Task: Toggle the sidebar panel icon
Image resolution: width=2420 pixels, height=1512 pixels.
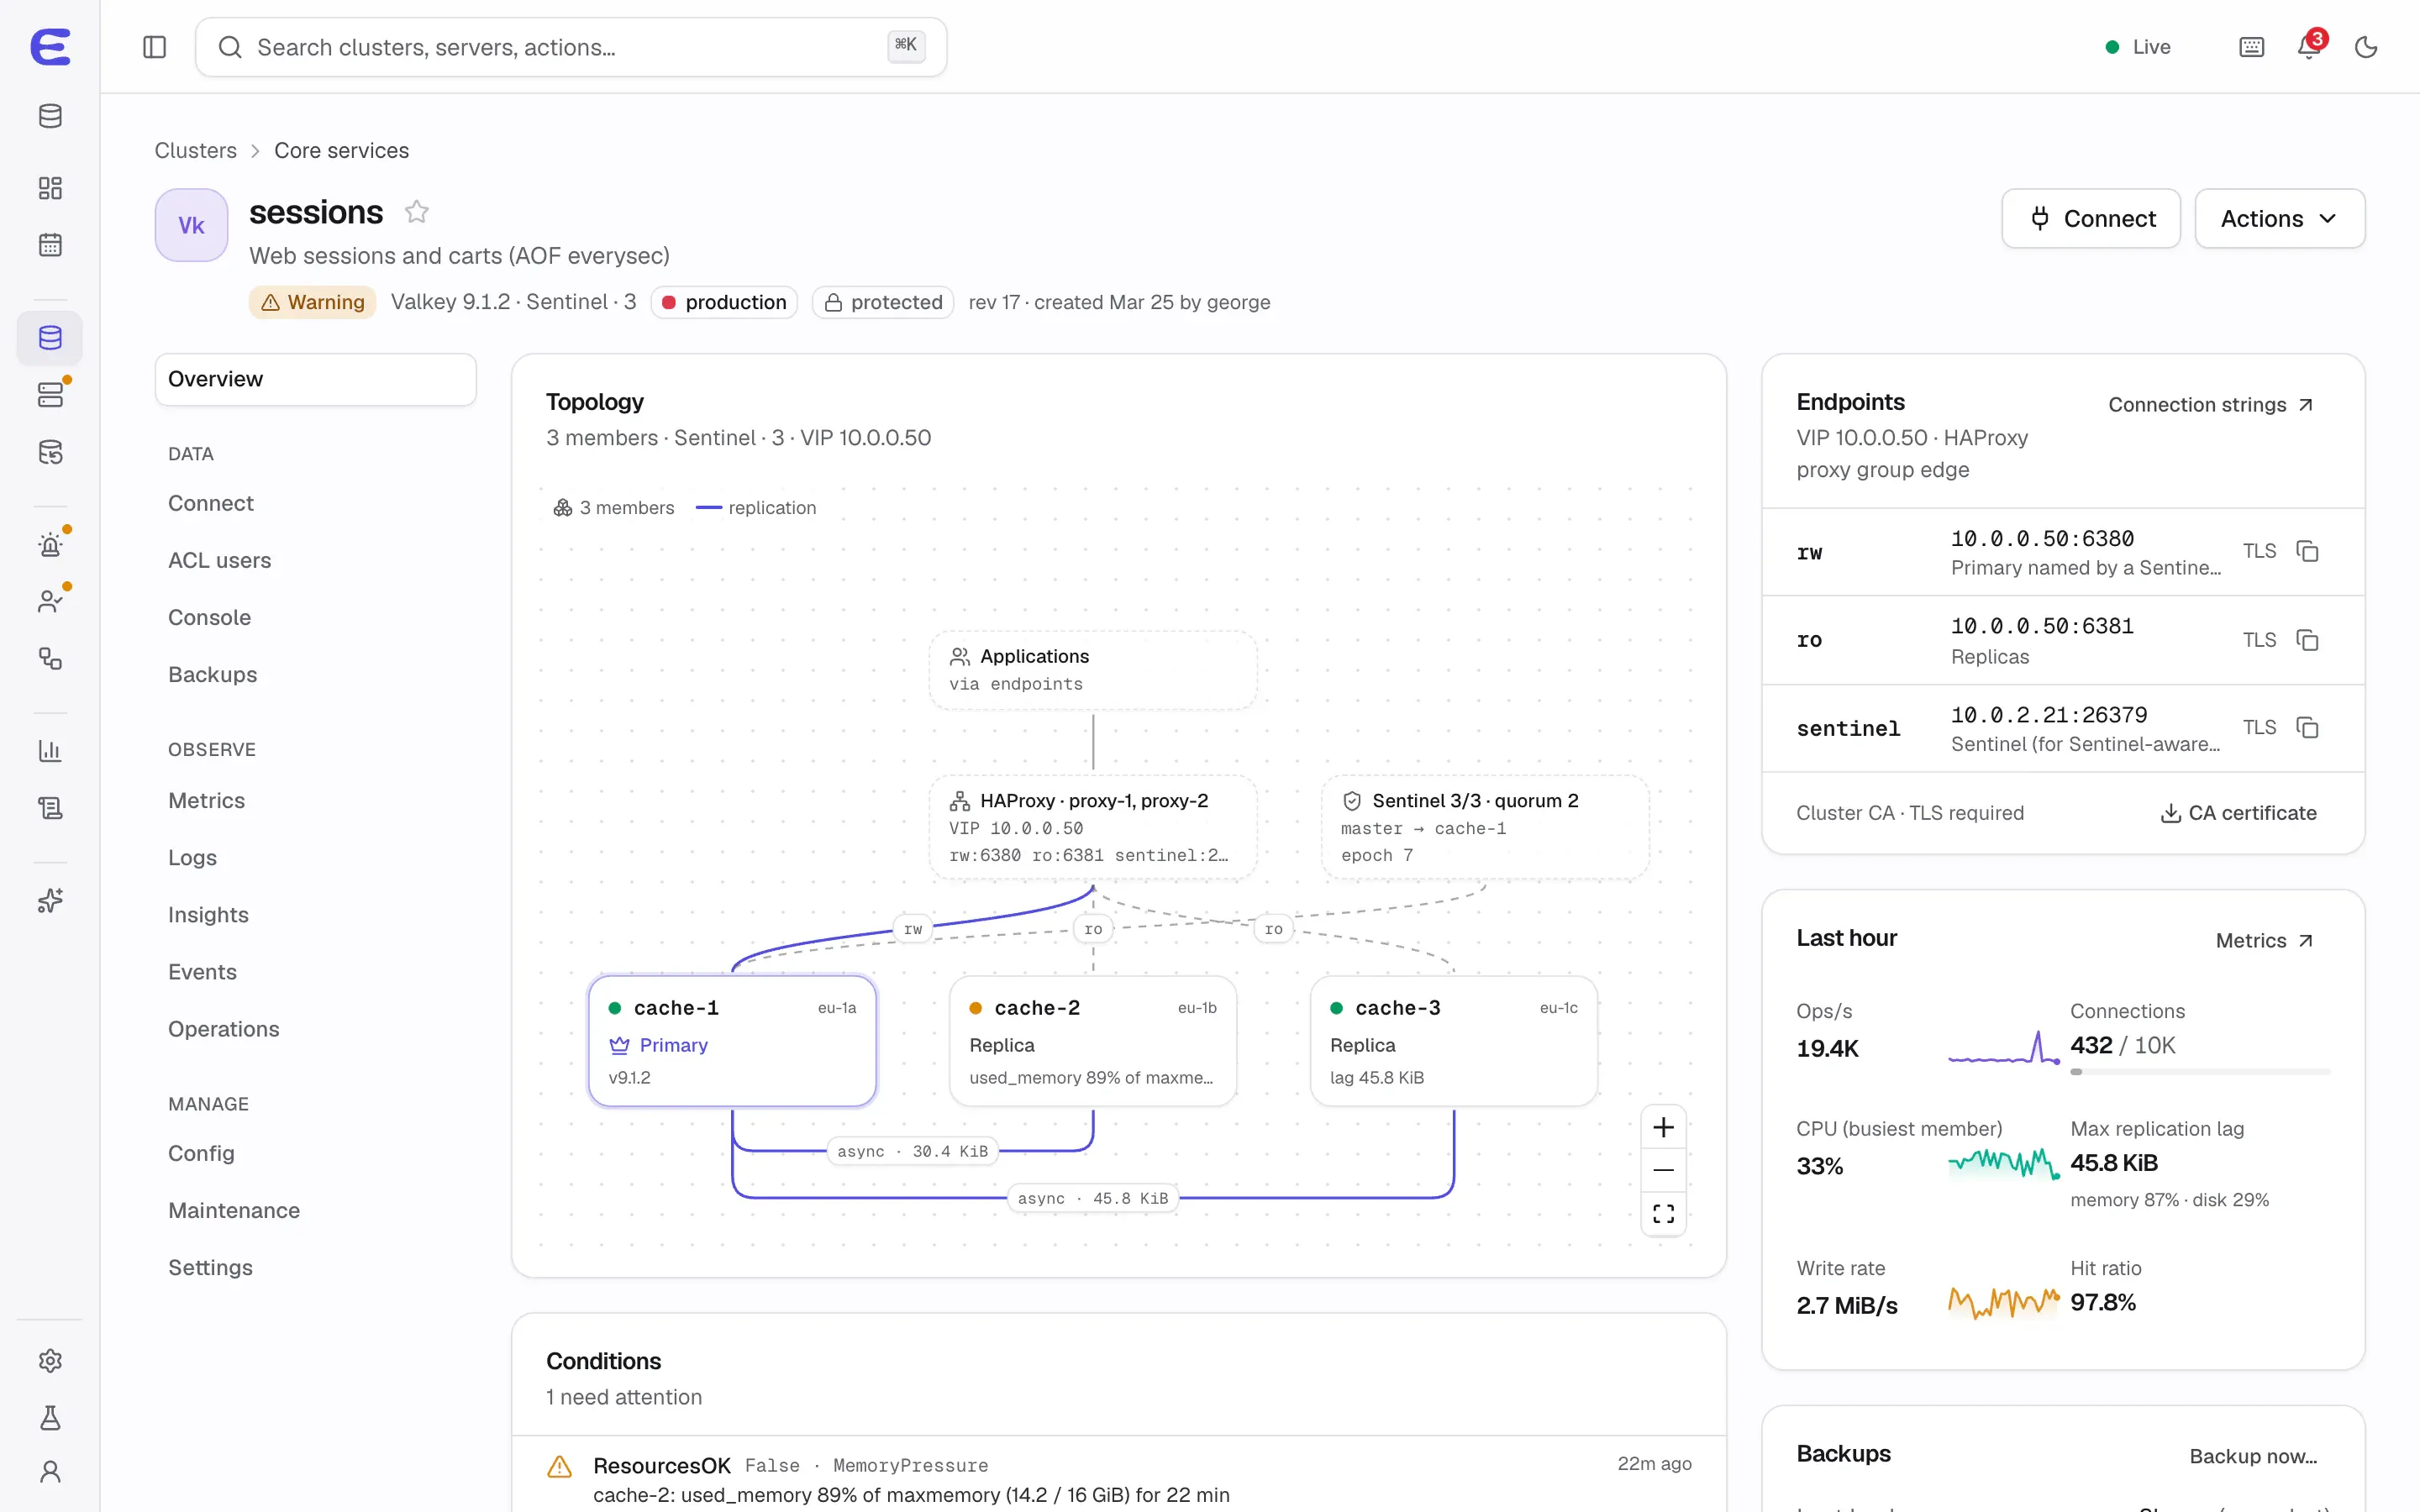Action: pyautogui.click(x=154, y=47)
